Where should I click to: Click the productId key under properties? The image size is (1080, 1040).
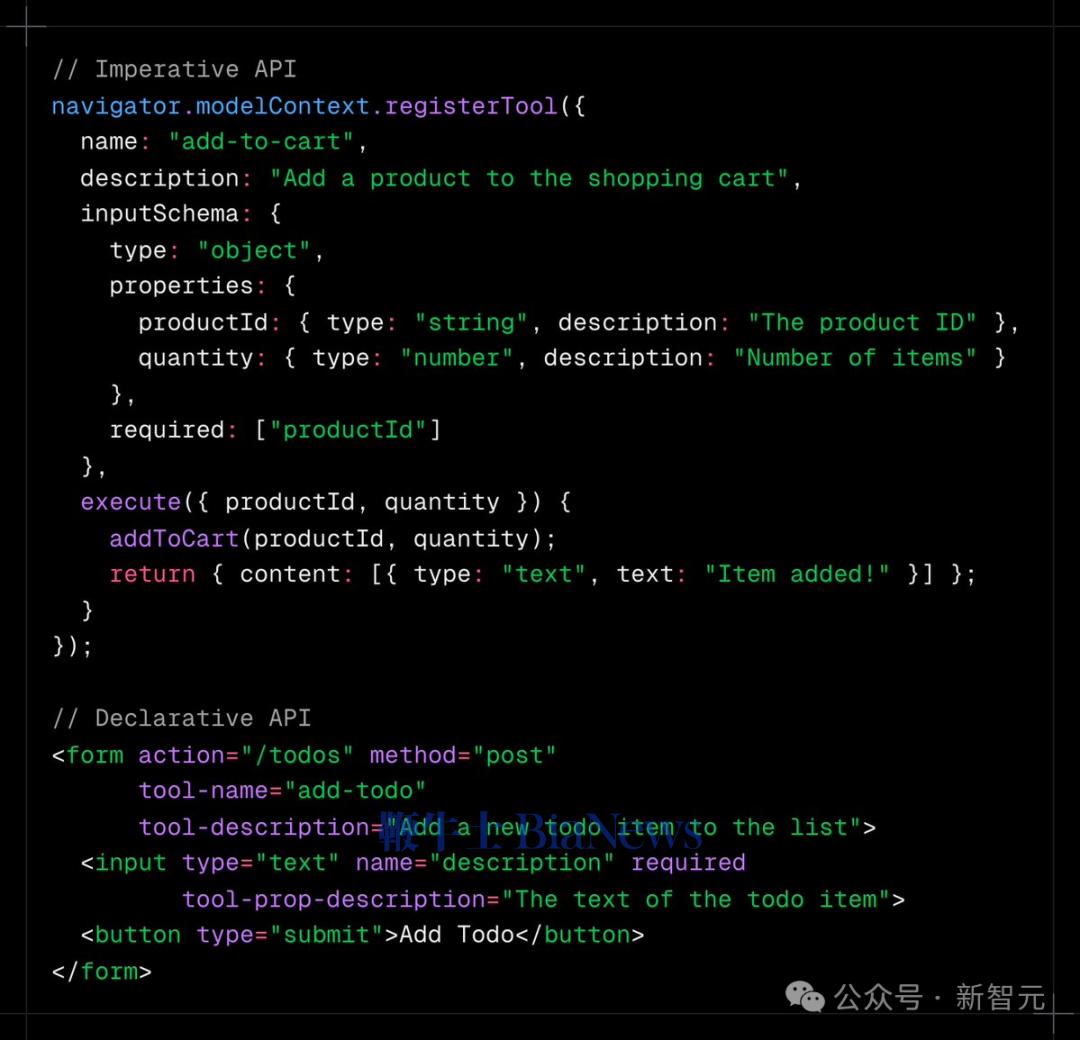point(203,322)
